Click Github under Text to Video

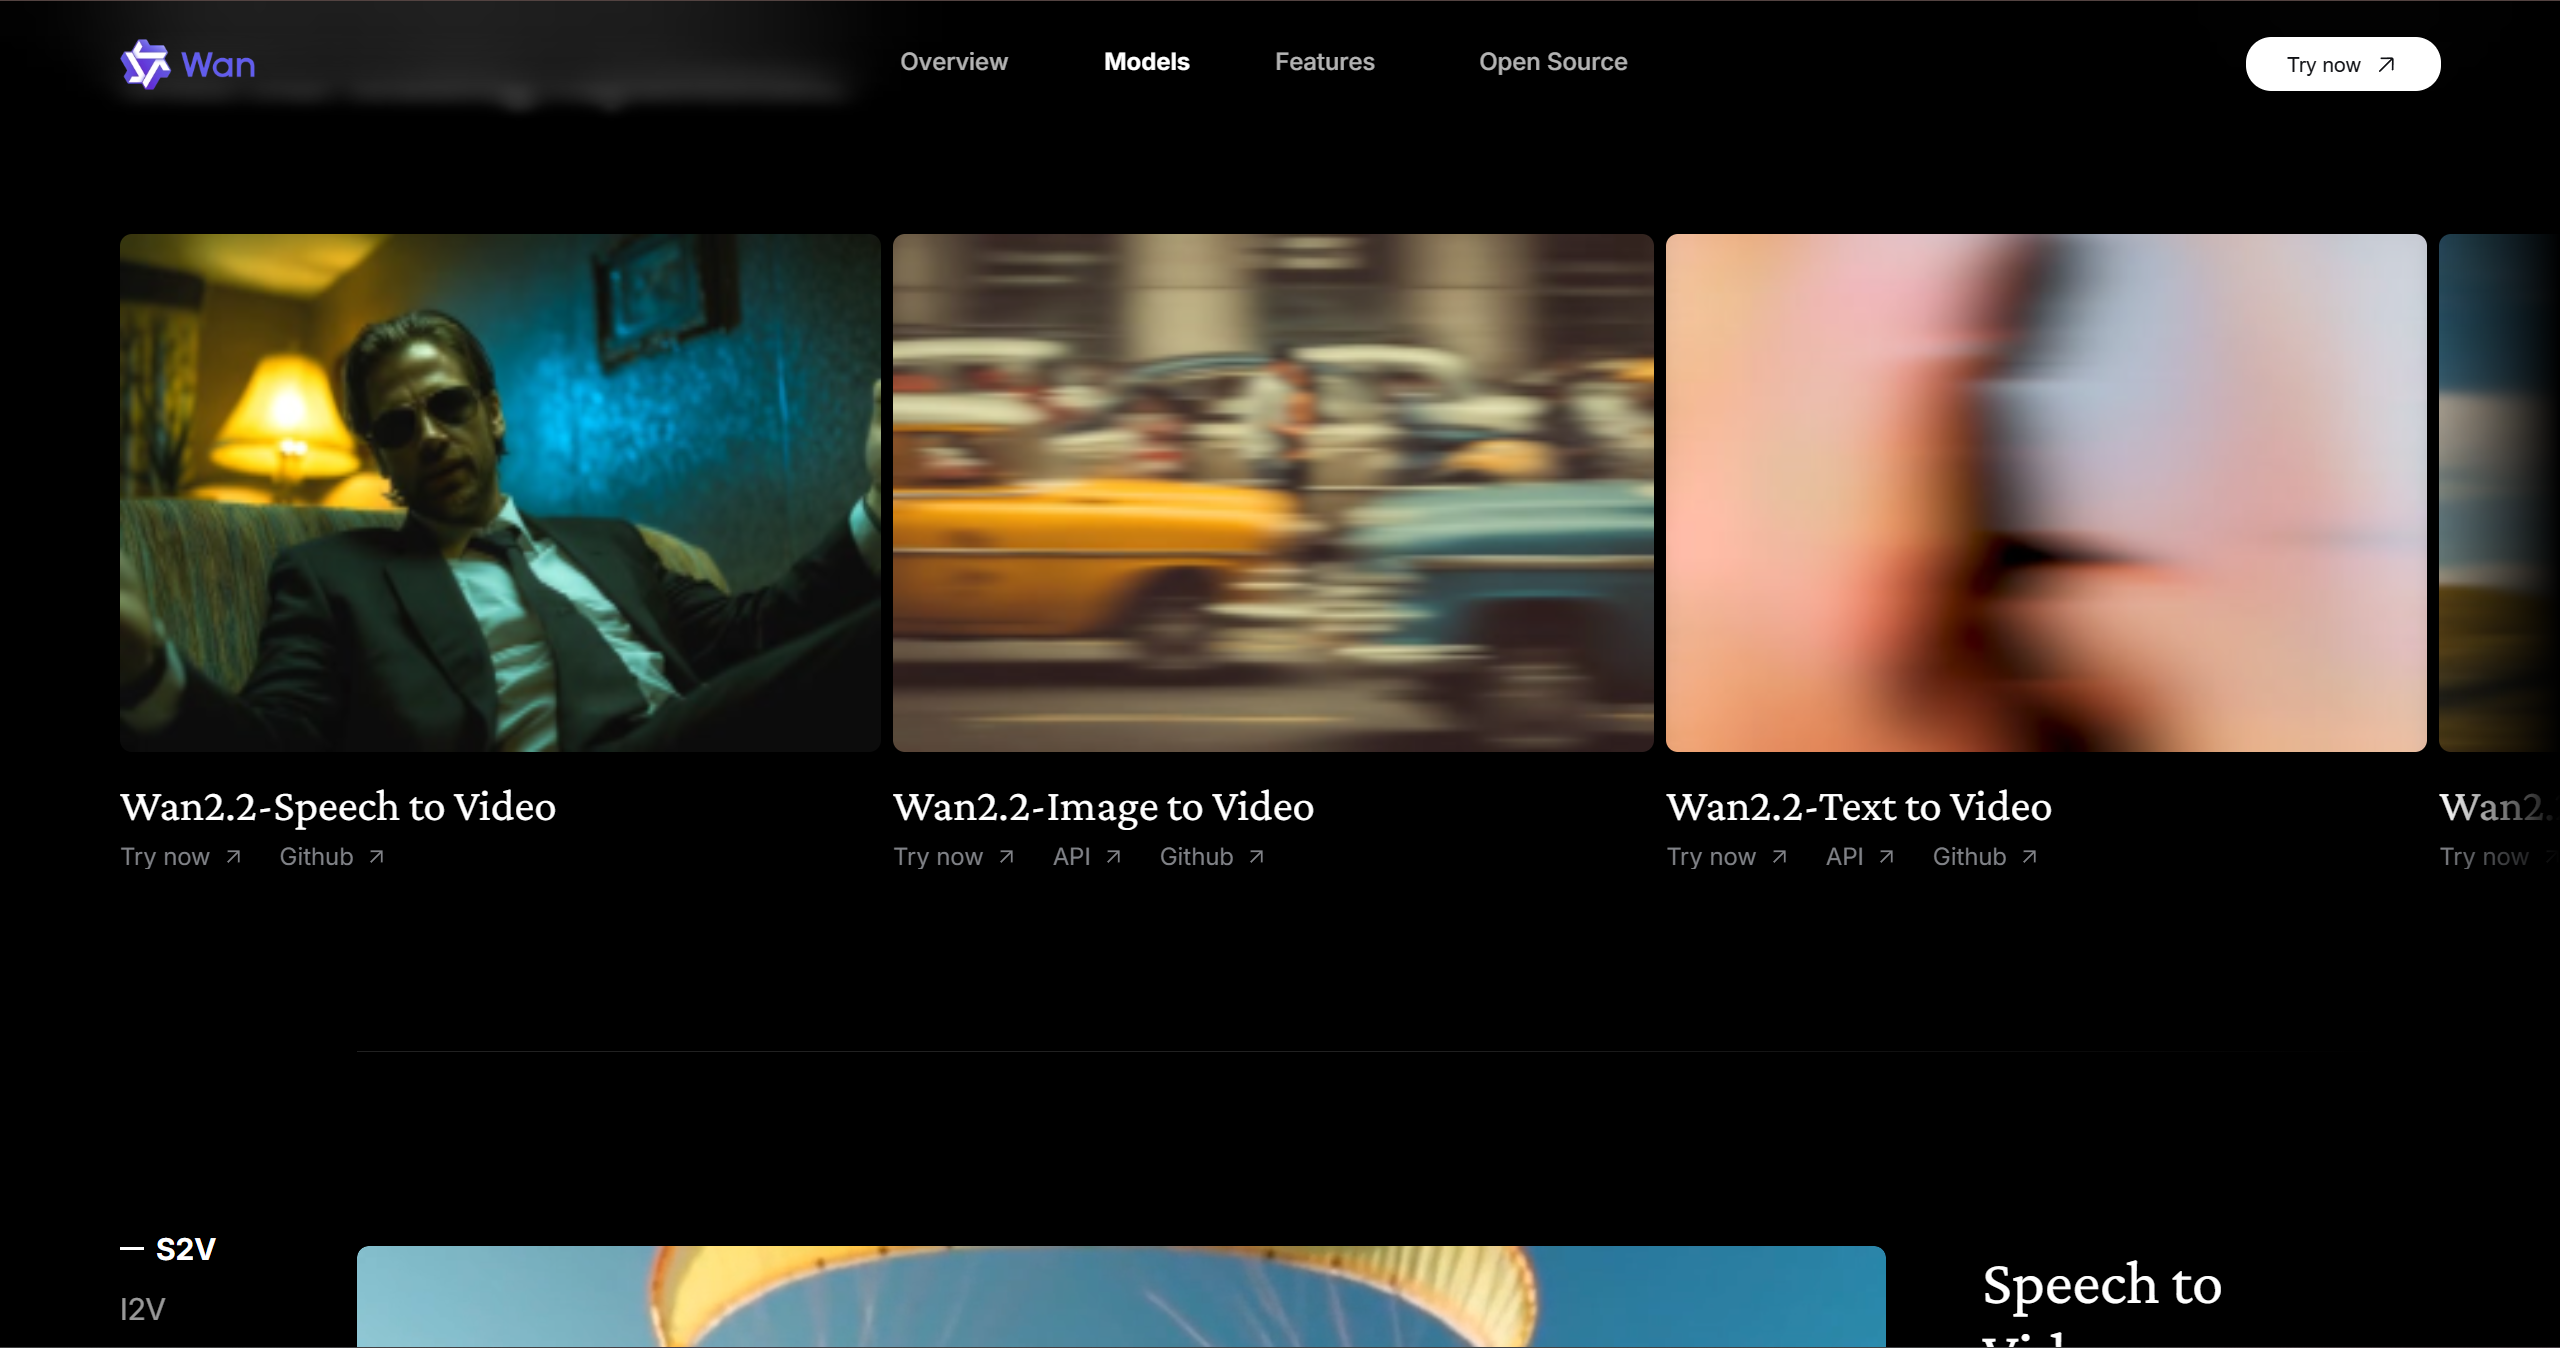point(1969,857)
